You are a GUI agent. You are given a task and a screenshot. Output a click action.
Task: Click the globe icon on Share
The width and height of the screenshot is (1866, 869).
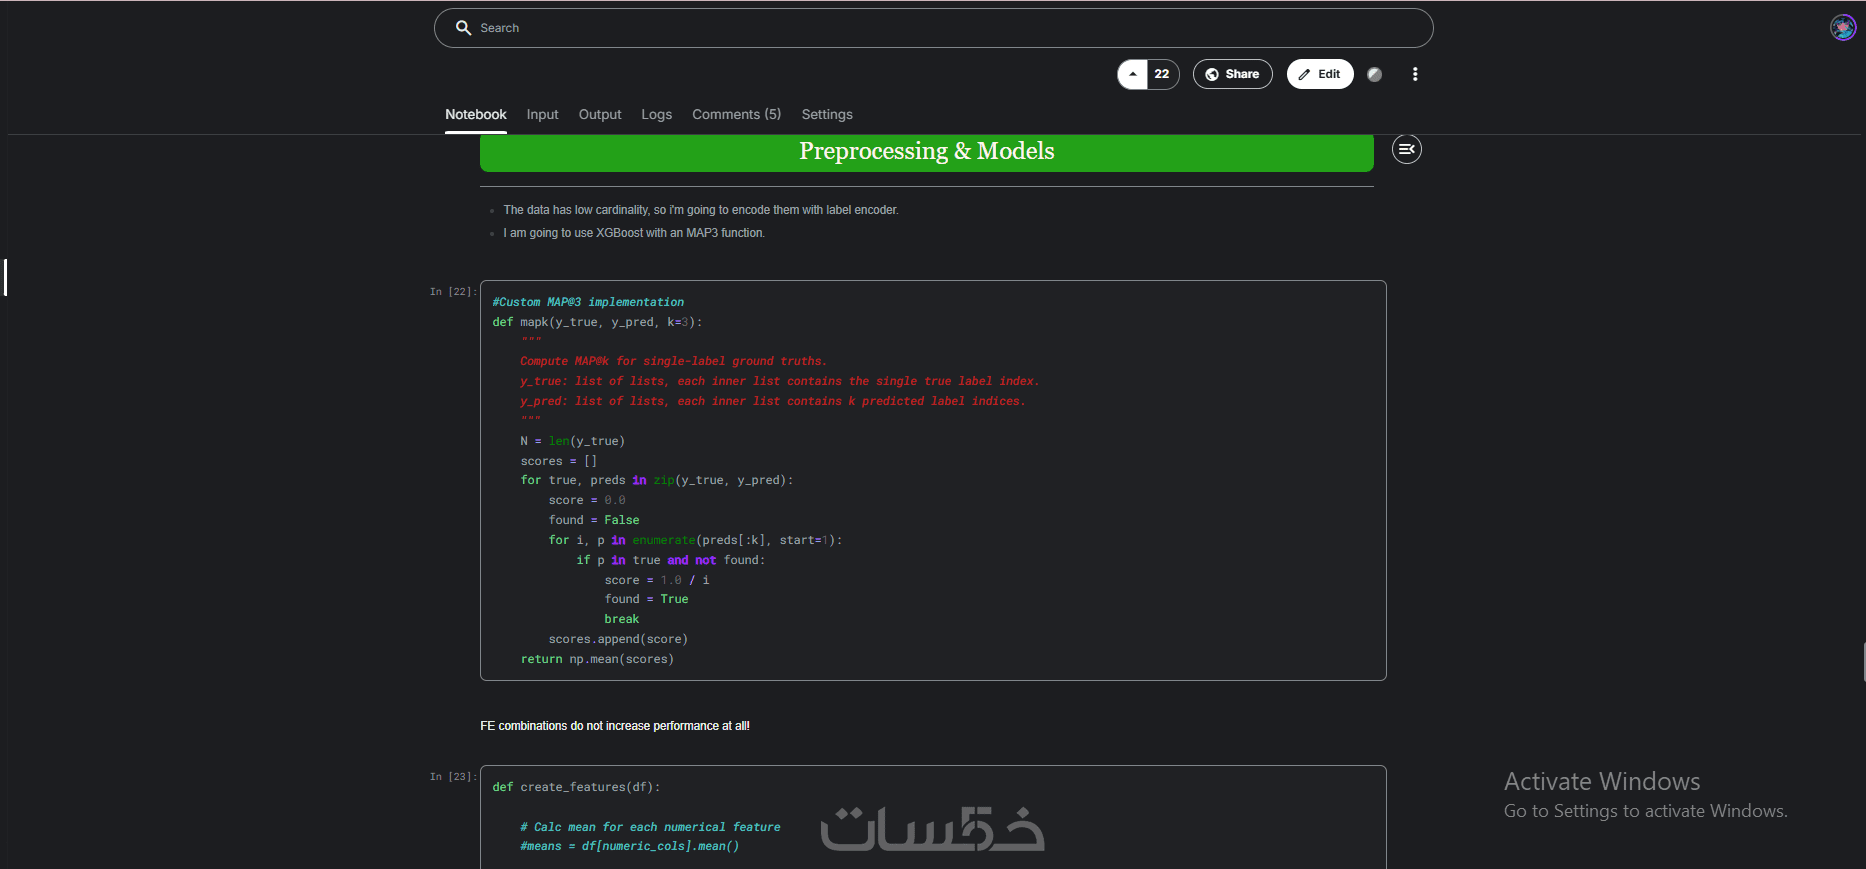(x=1212, y=74)
